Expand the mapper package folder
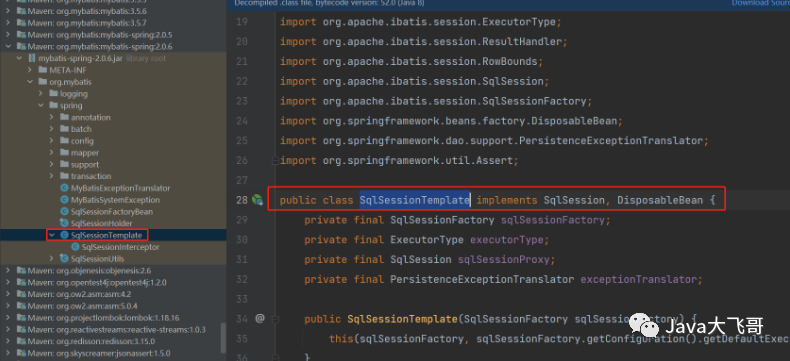The image size is (790, 361). point(51,153)
